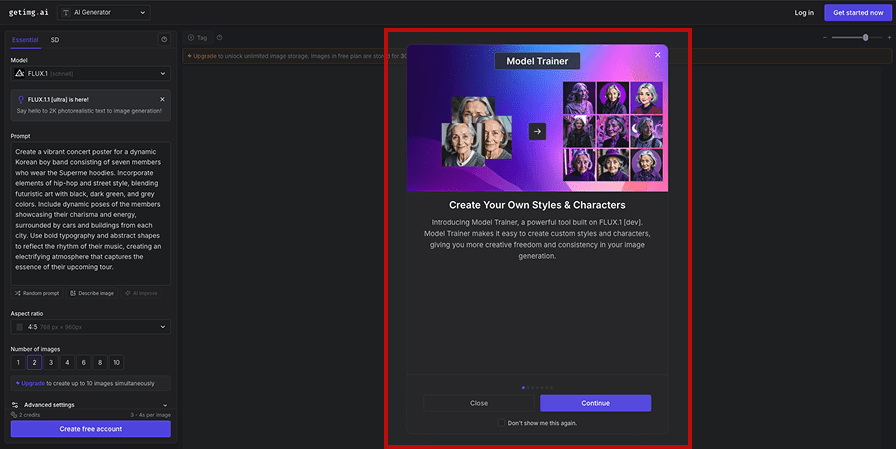
Task: Click the getimg.ai logo
Action: coord(28,13)
